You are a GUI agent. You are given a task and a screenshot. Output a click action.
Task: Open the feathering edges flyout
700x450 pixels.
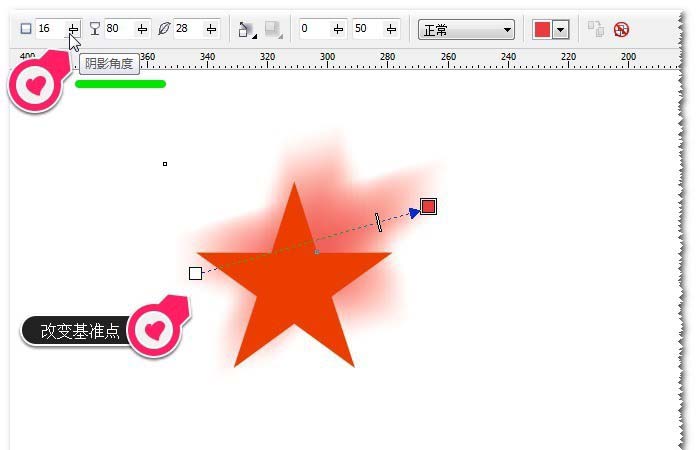pyautogui.click(x=273, y=29)
